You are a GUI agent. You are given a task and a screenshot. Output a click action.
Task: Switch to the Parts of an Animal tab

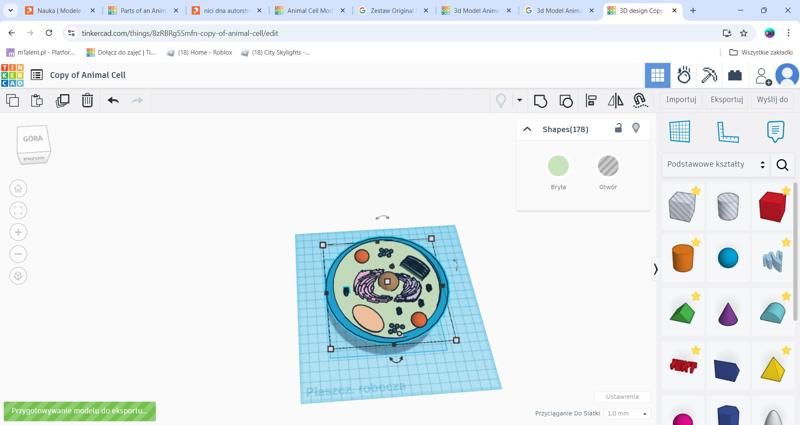point(143,10)
